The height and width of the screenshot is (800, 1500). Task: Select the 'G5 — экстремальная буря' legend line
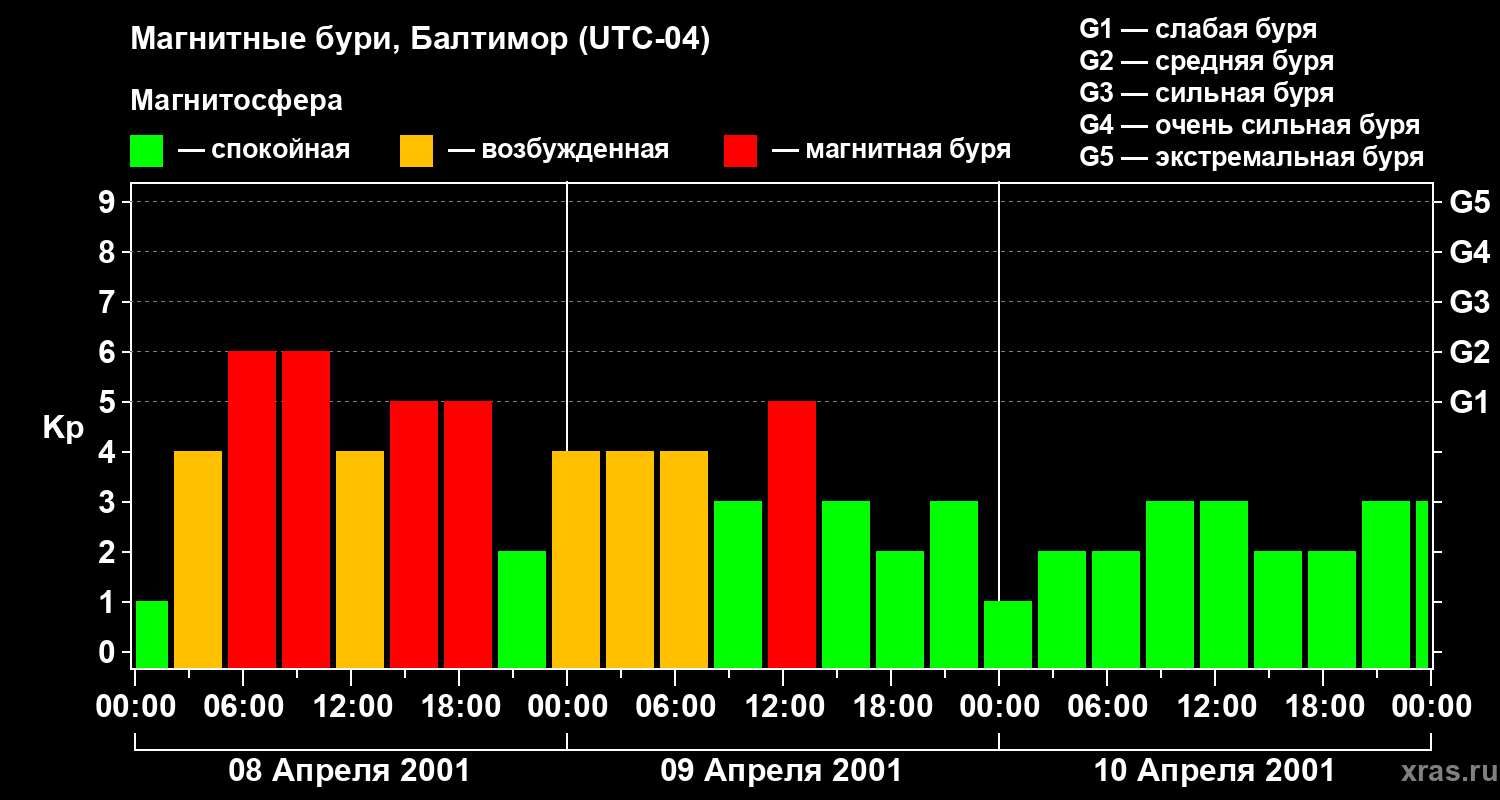point(1251,157)
